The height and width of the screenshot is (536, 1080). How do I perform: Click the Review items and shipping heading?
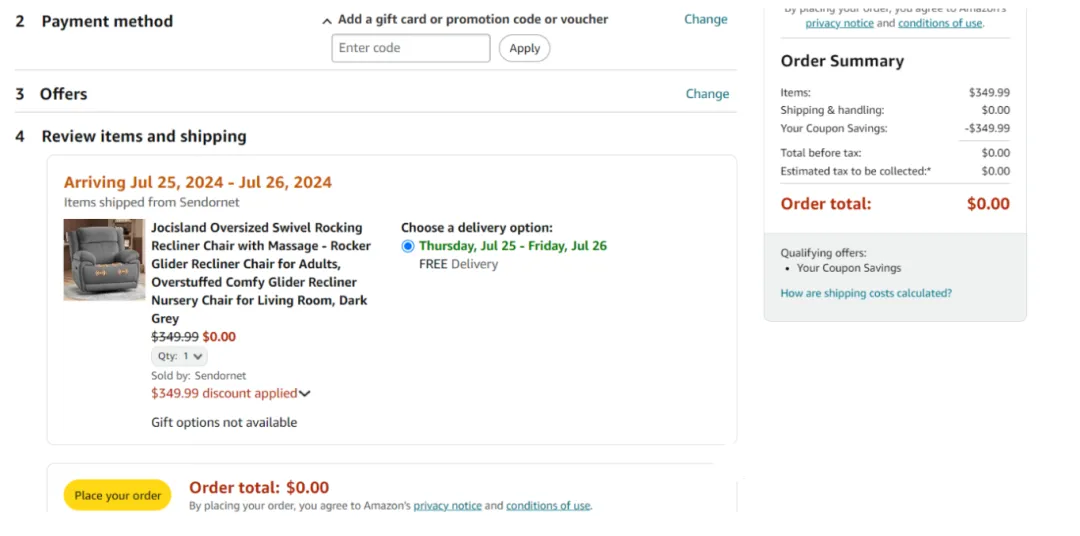point(144,136)
